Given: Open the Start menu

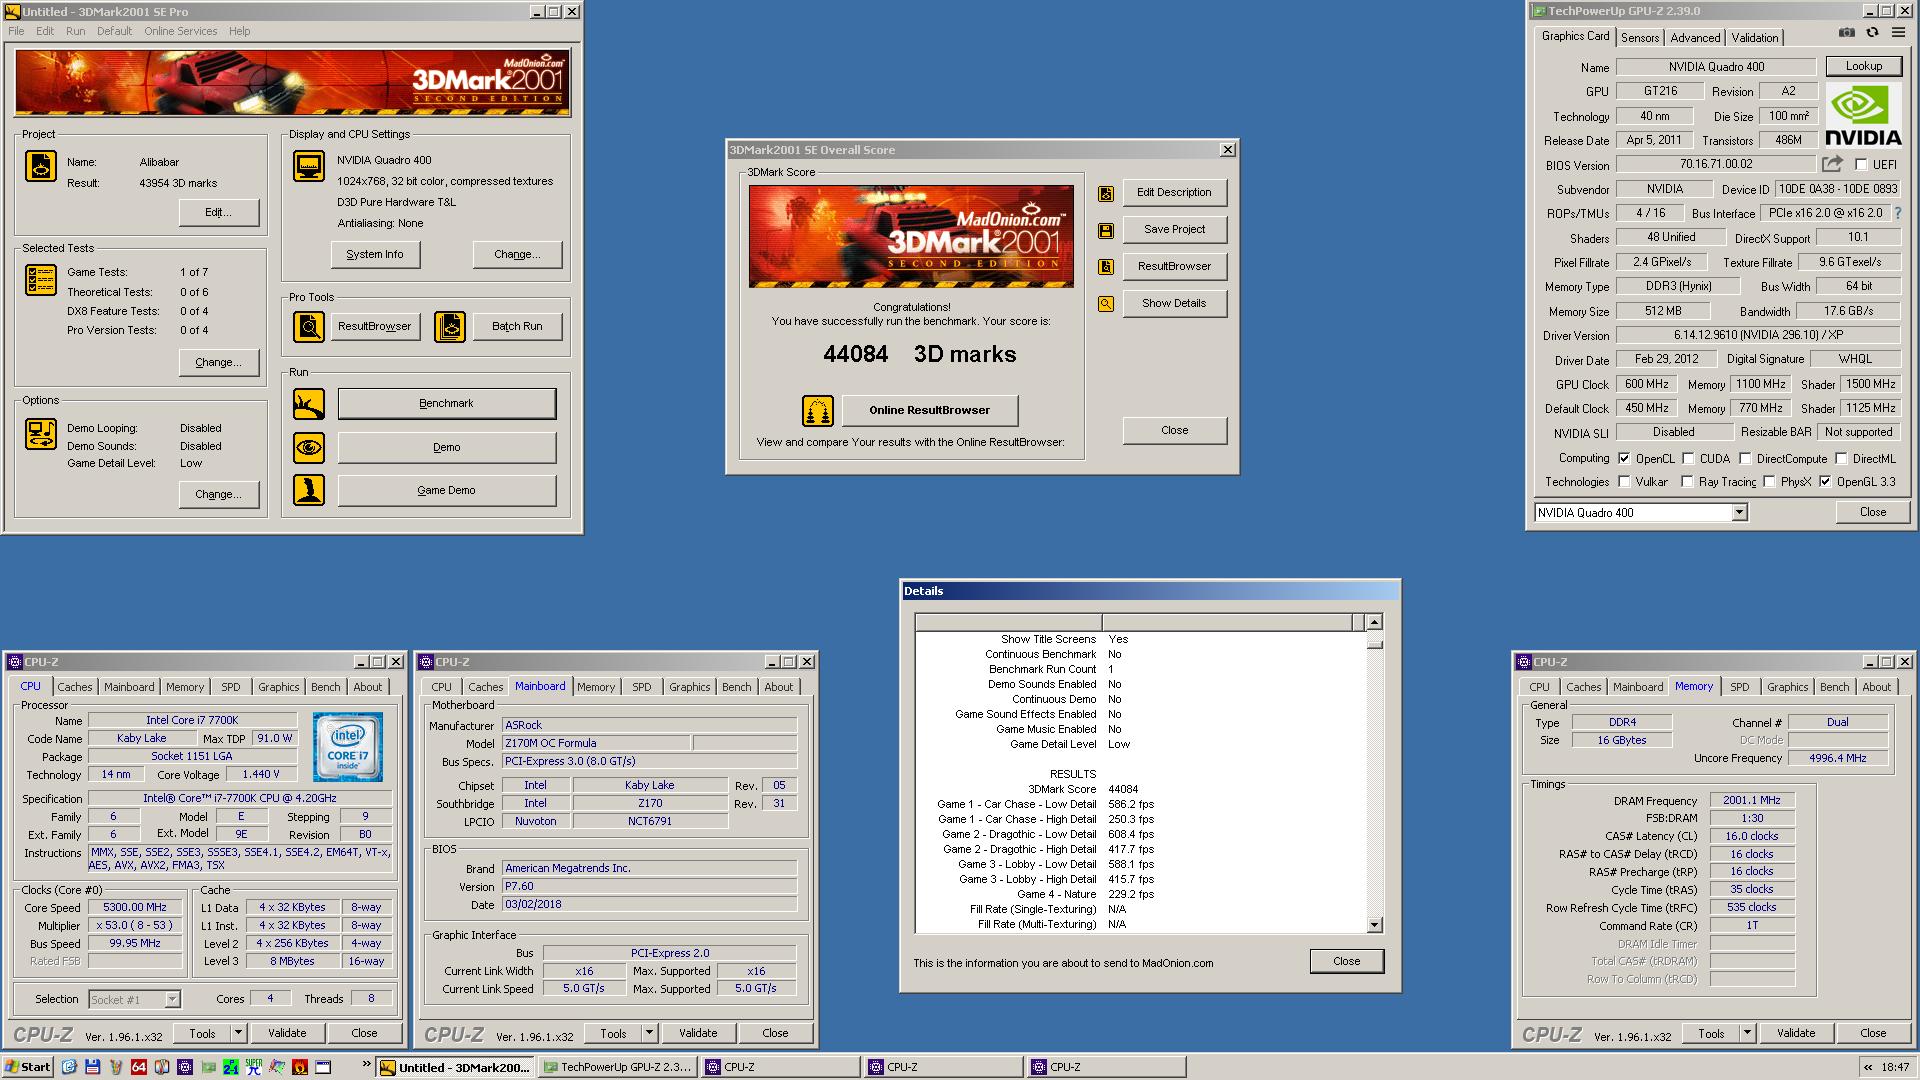Looking at the screenshot, I should (x=28, y=1067).
